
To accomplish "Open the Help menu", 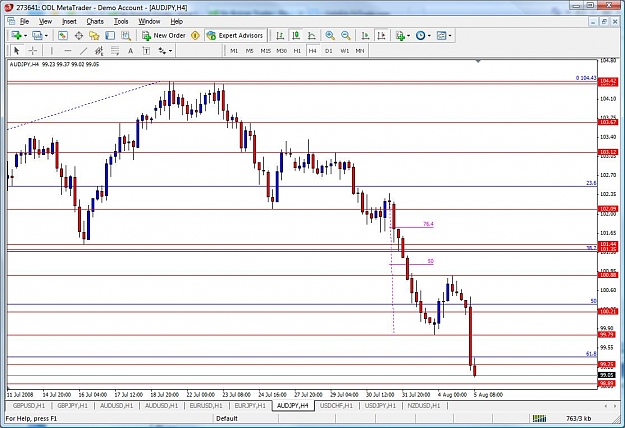I will click(x=177, y=22).
